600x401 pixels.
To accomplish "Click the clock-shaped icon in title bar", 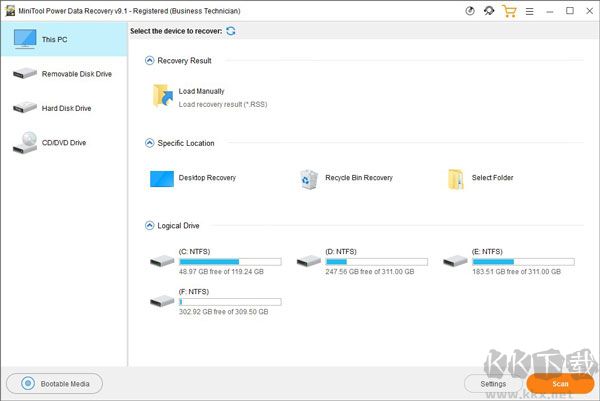I will tap(471, 11).
